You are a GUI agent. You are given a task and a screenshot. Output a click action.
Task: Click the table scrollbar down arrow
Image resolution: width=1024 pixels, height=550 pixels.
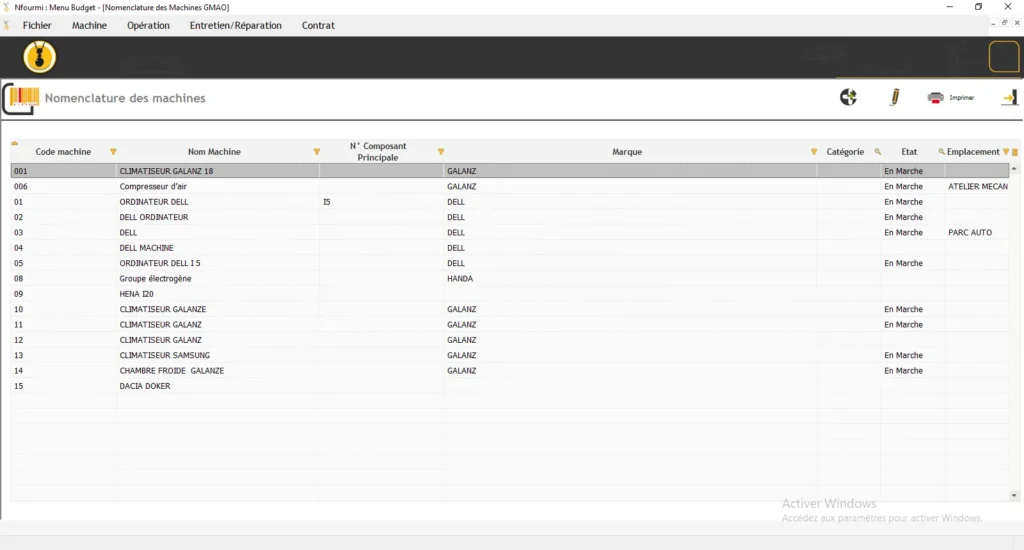[1014, 496]
